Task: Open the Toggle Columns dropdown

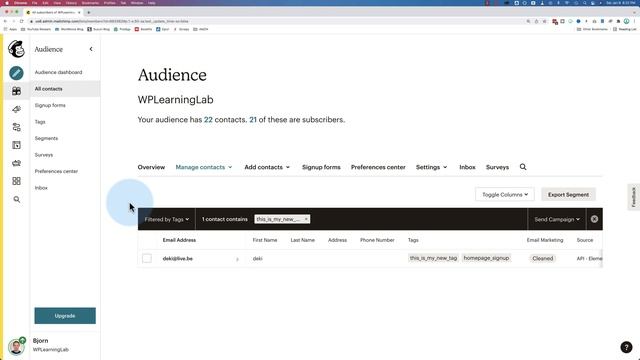Action: pos(505,195)
